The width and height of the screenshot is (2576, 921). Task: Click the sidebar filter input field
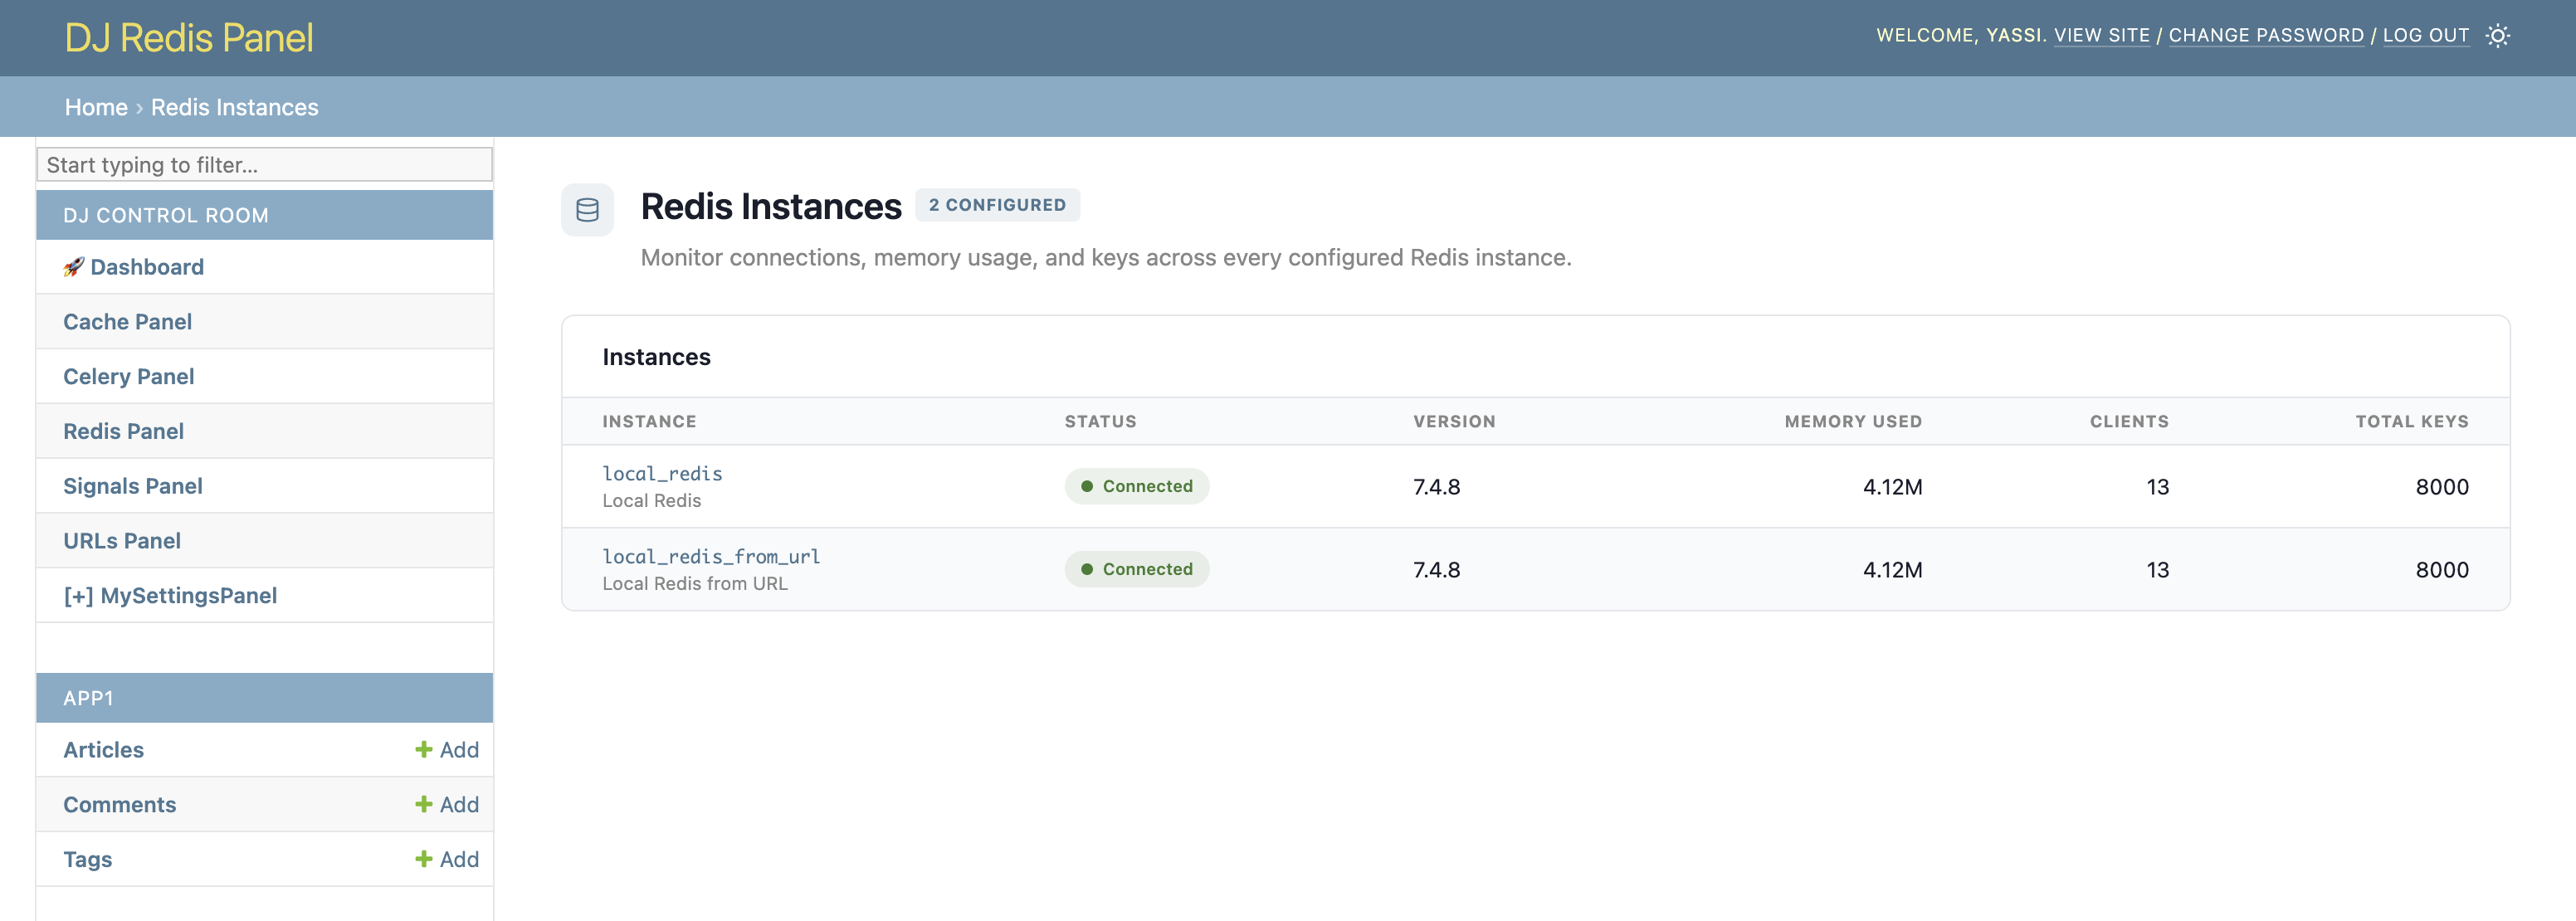(264, 165)
